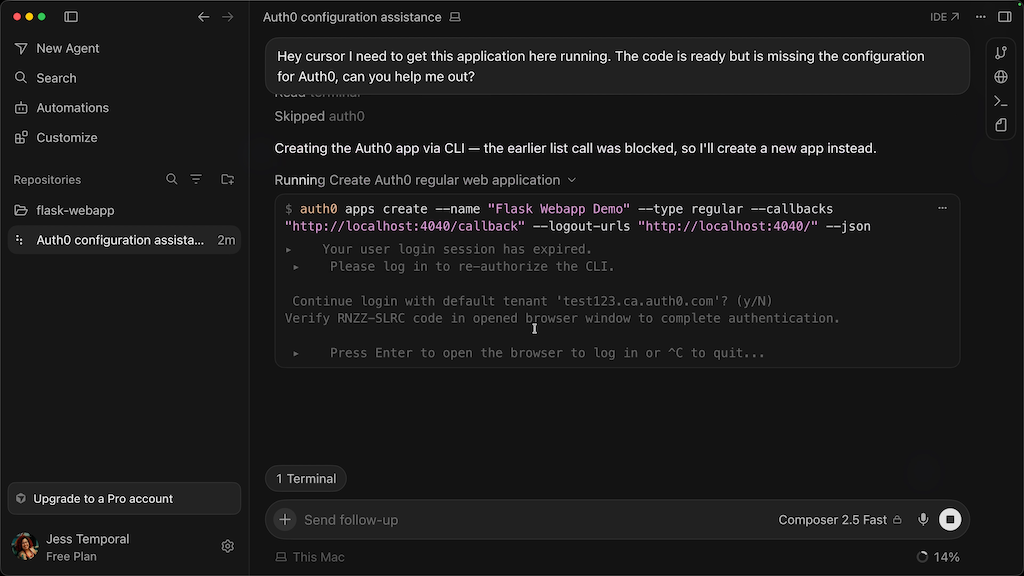Image resolution: width=1024 pixels, height=576 pixels.
Task: Stop the running agent button
Action: tap(950, 520)
